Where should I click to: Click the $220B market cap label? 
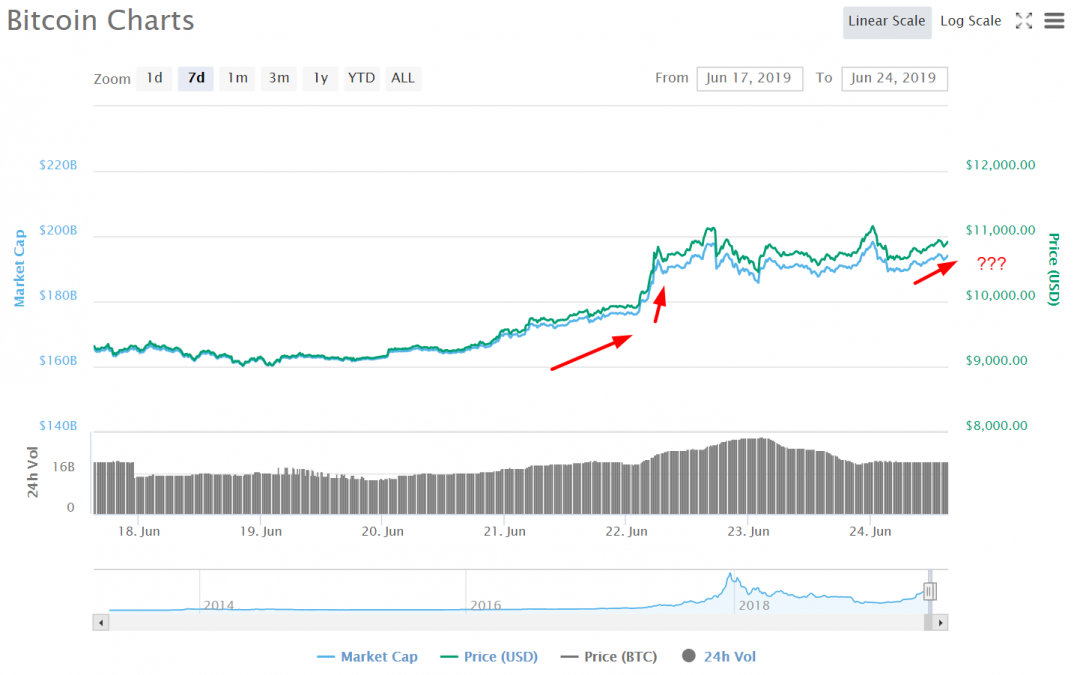pos(58,165)
